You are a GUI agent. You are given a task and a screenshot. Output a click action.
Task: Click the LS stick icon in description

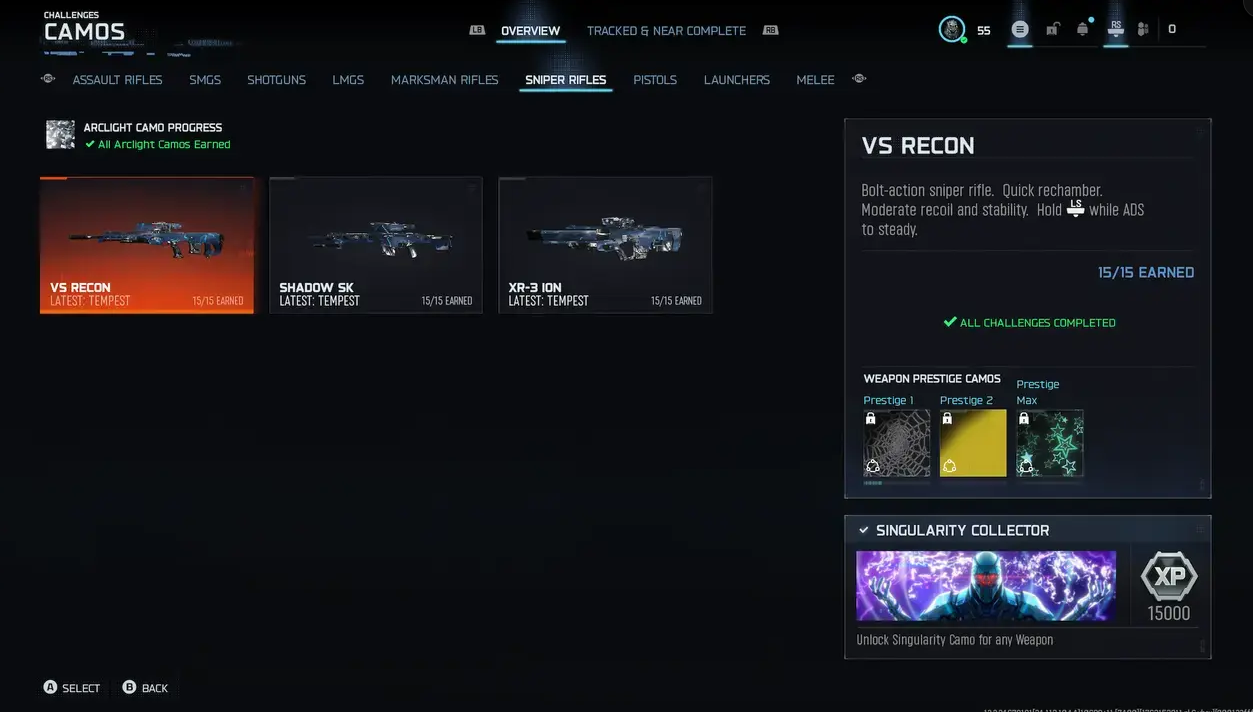point(1076,209)
